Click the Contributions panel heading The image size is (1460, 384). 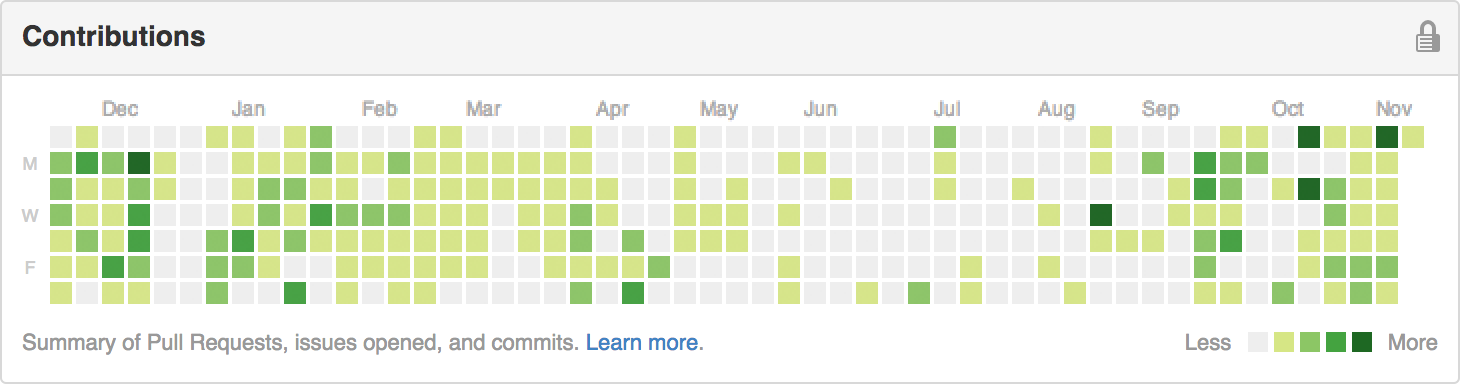pyautogui.click(x=114, y=37)
